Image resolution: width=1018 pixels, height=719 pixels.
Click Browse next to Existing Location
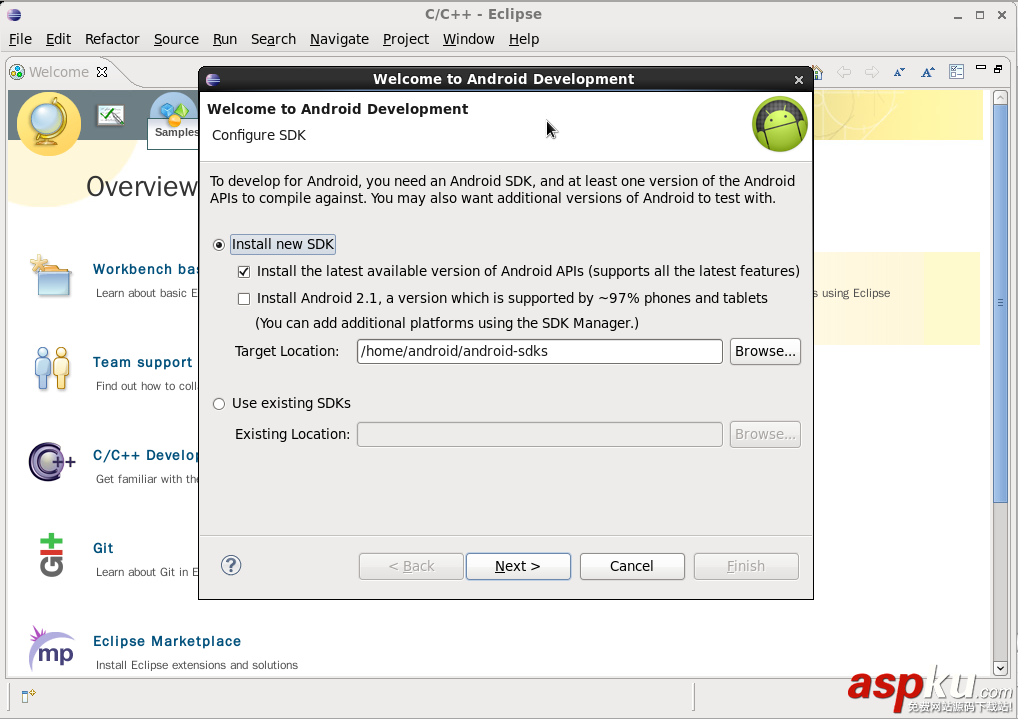765,435
